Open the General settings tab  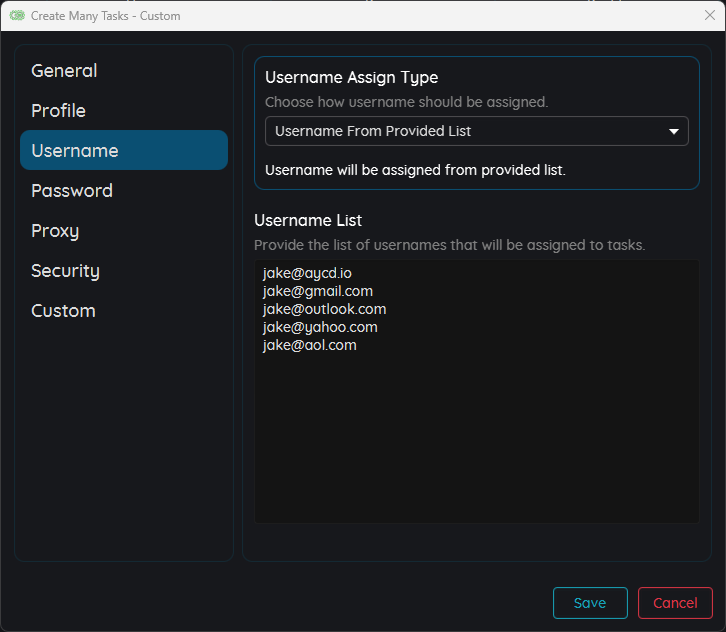64,71
